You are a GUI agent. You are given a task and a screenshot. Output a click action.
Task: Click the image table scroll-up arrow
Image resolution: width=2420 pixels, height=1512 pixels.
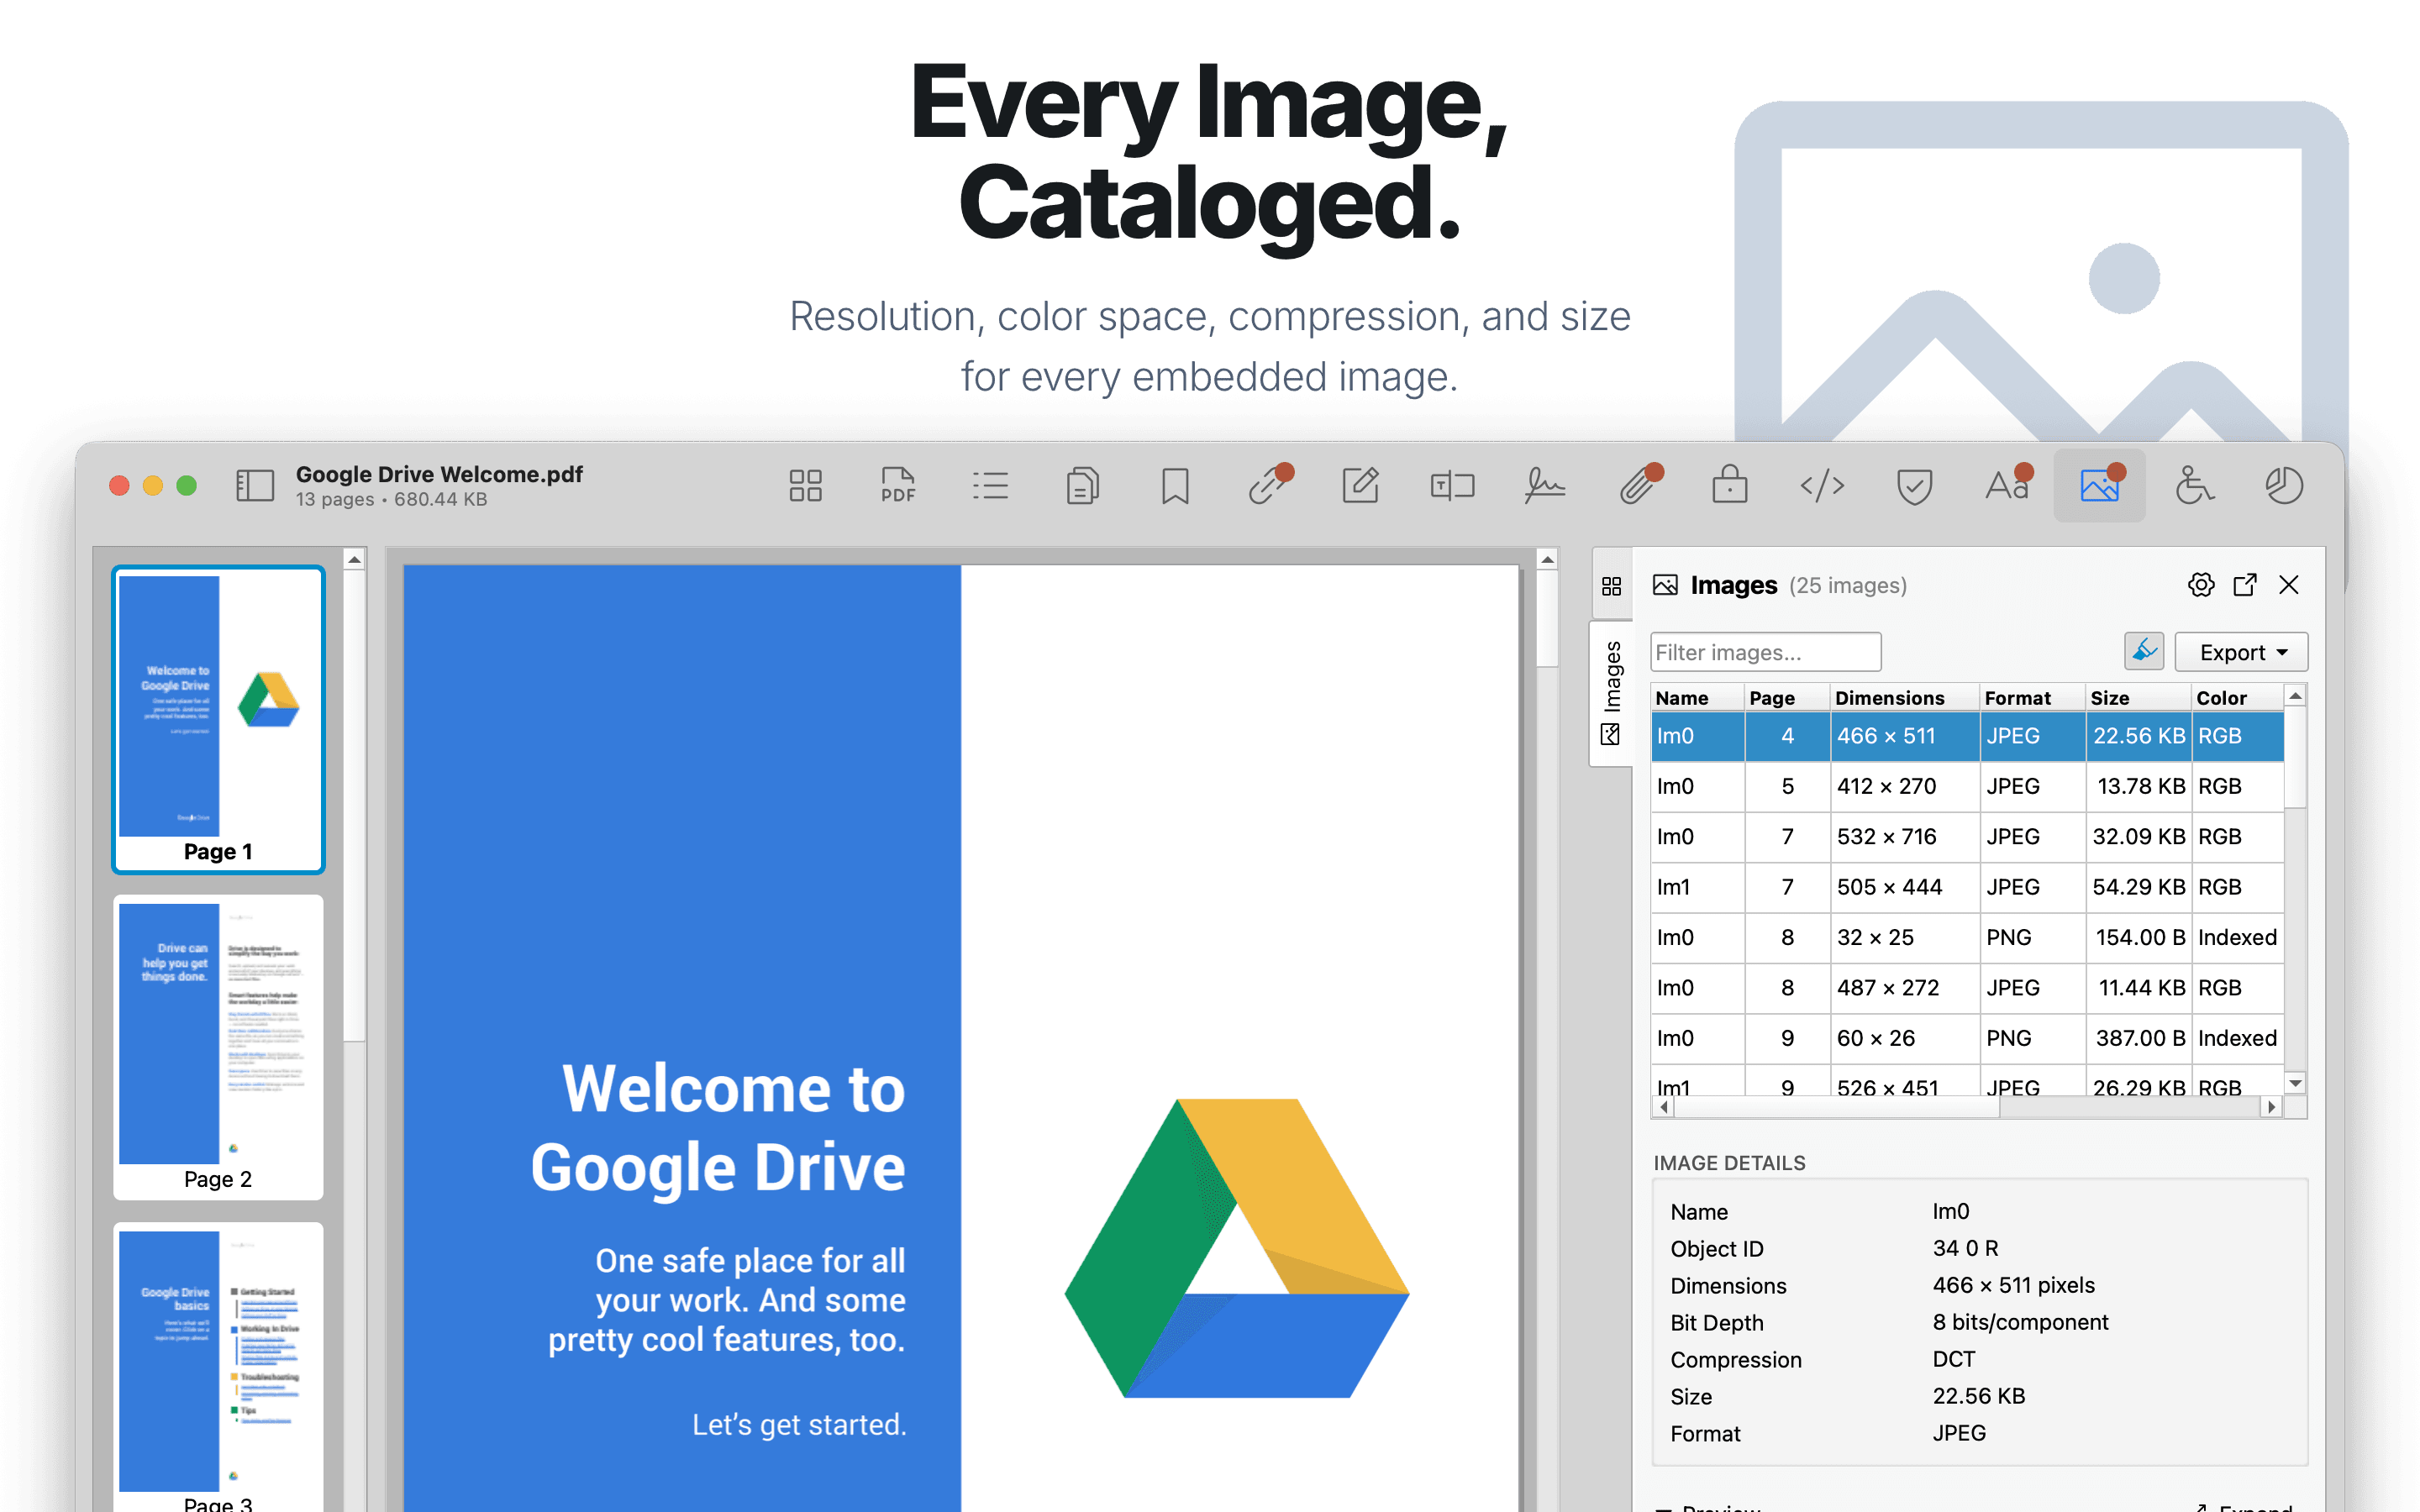pos(2296,696)
